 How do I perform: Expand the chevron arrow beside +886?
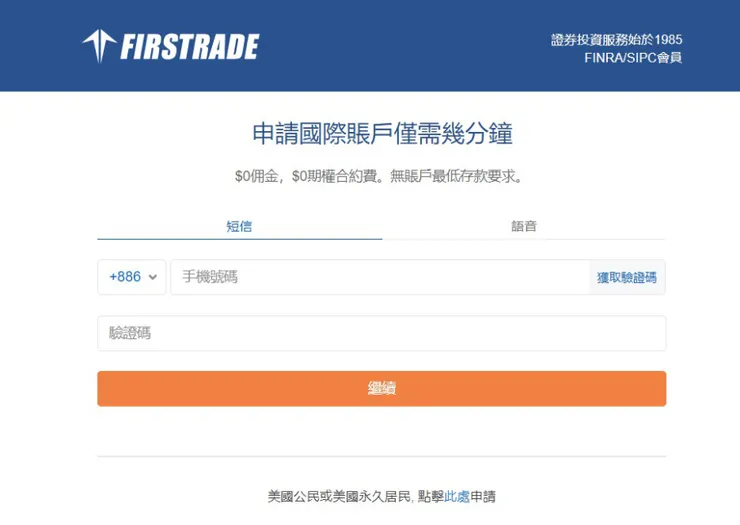click(153, 278)
